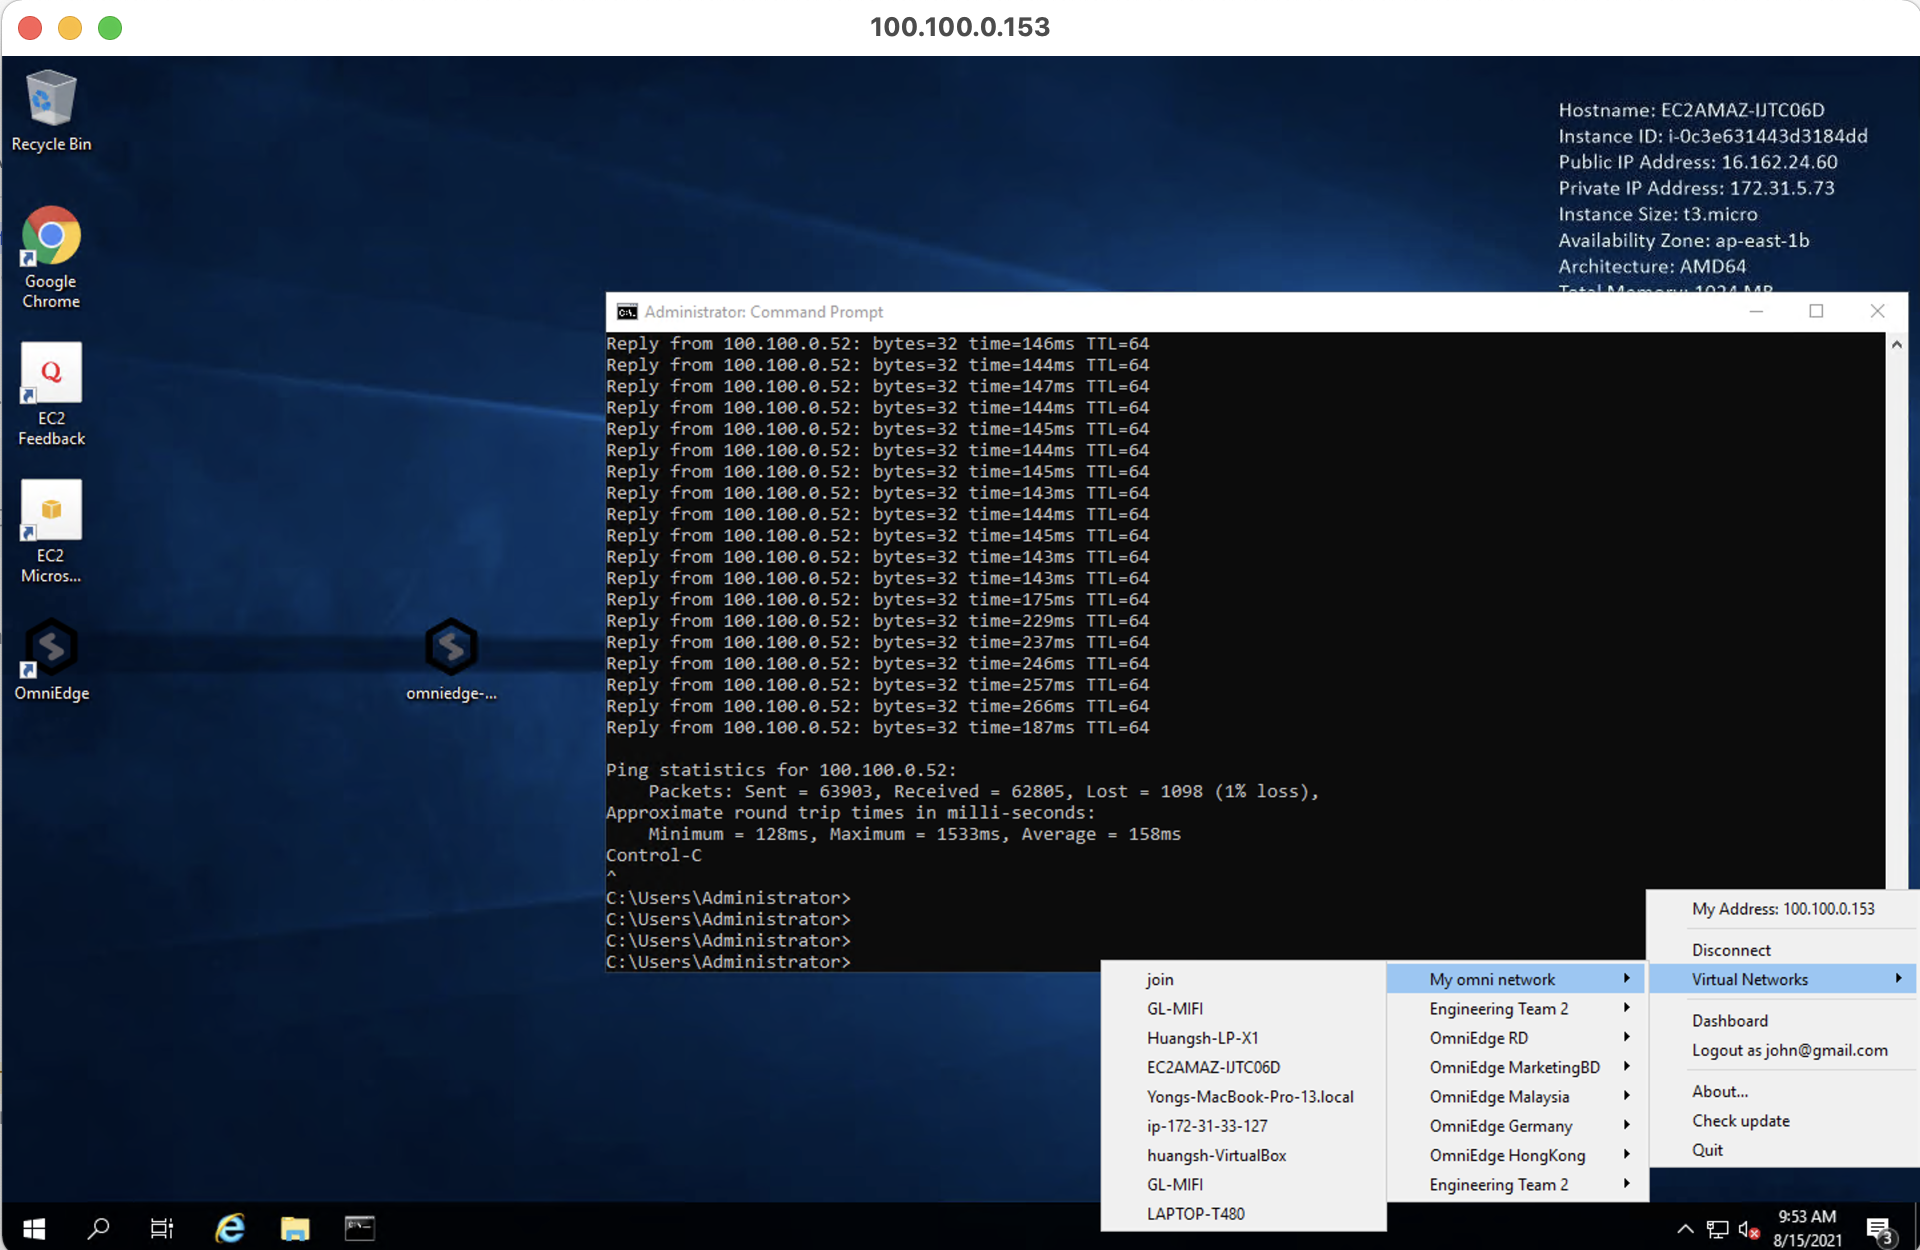
Task: Select the Dashboard menu entry
Action: [1730, 1021]
